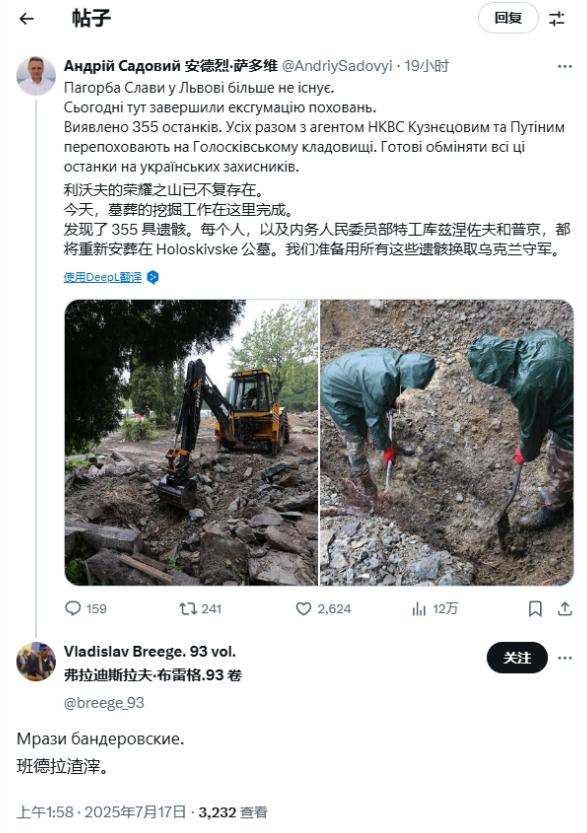
Task: View the excavator photo
Action: [x=191, y=443]
